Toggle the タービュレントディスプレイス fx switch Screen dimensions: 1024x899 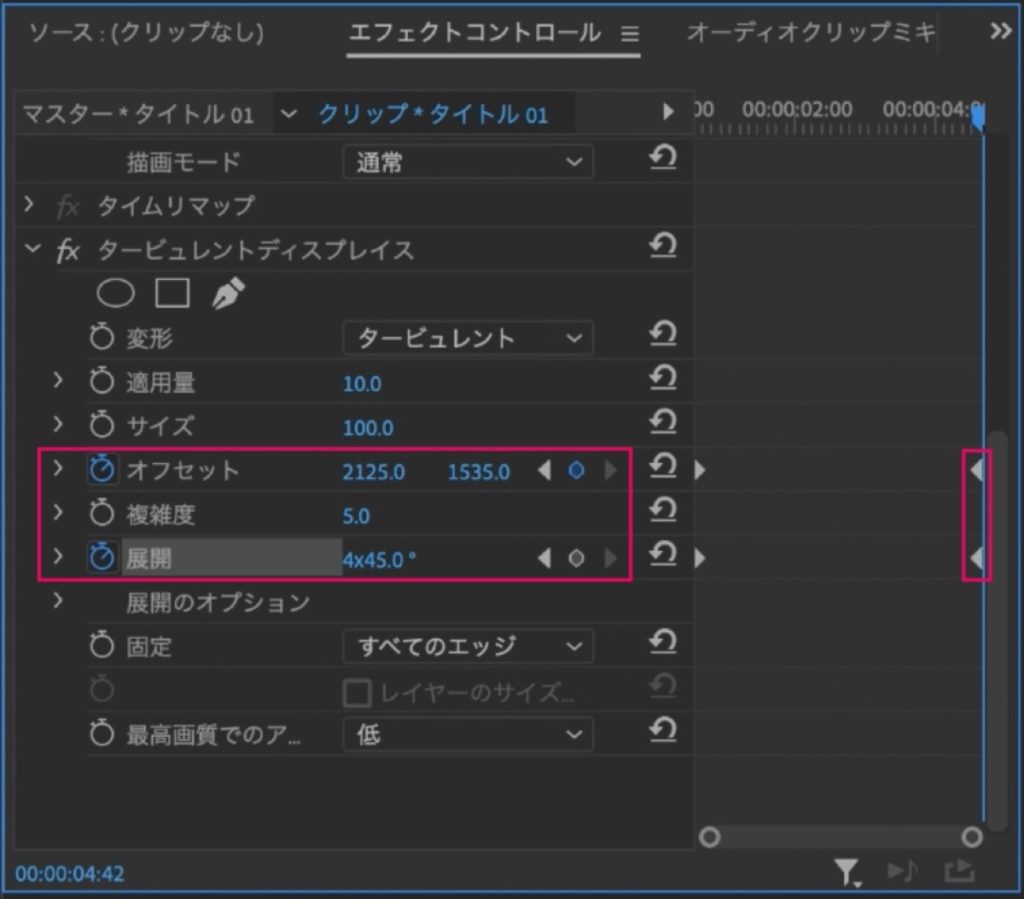(x=68, y=250)
